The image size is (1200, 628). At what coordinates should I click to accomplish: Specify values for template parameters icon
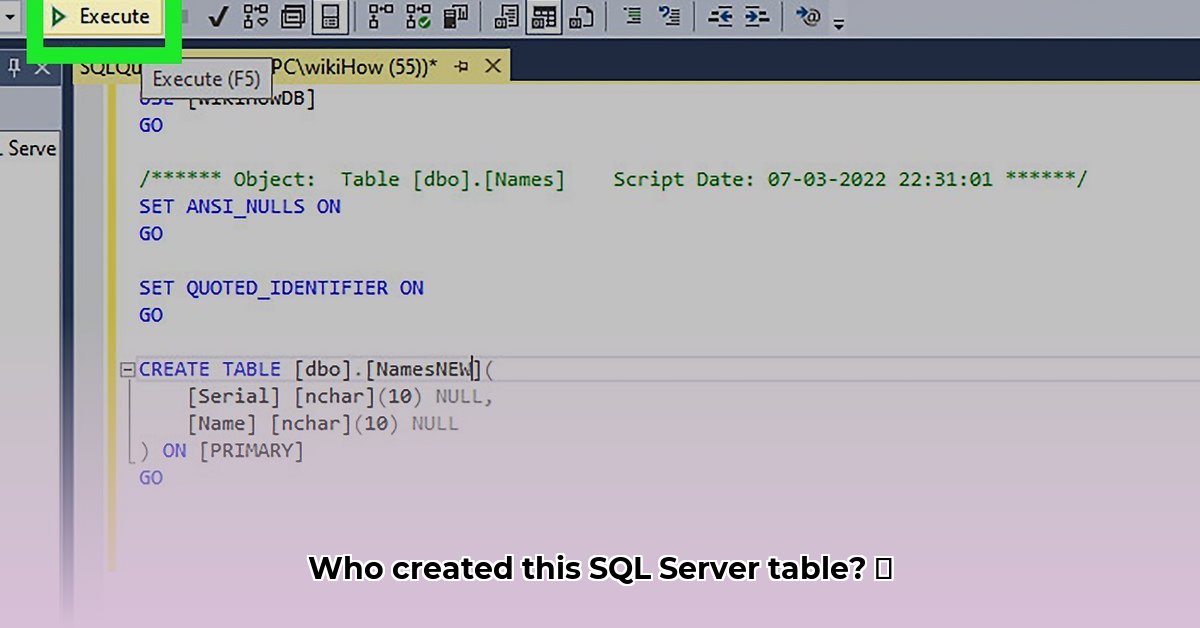coord(808,17)
